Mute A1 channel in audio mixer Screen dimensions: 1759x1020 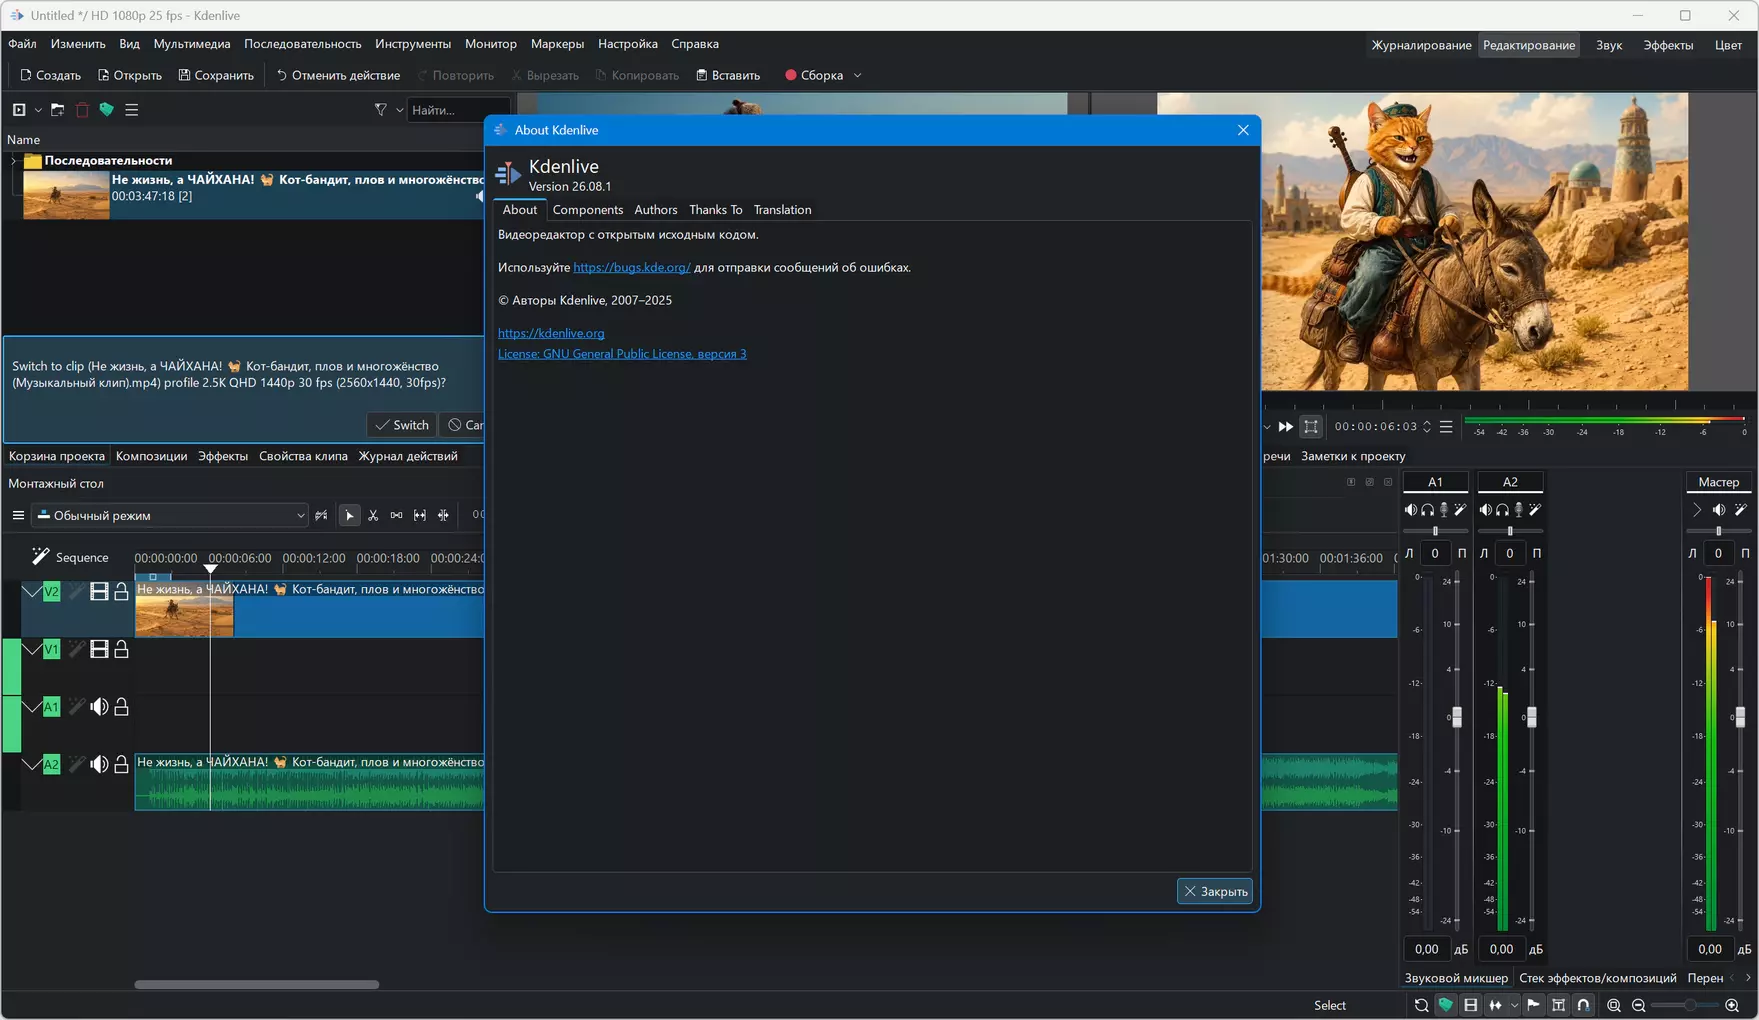(1410, 510)
